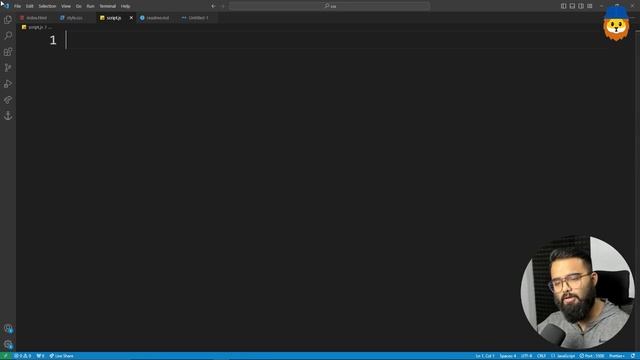
Task: Open the Source Control view
Action: [8, 68]
